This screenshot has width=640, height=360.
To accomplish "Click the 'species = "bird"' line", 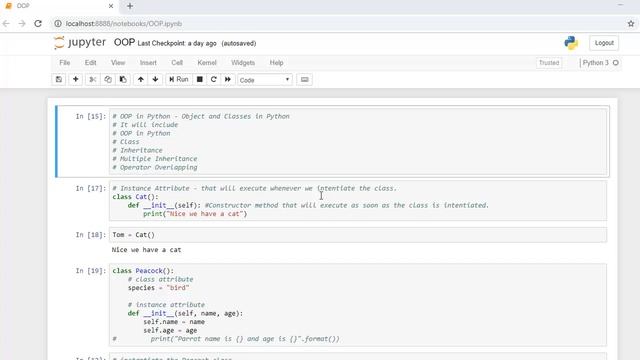I will click(x=158, y=288).
